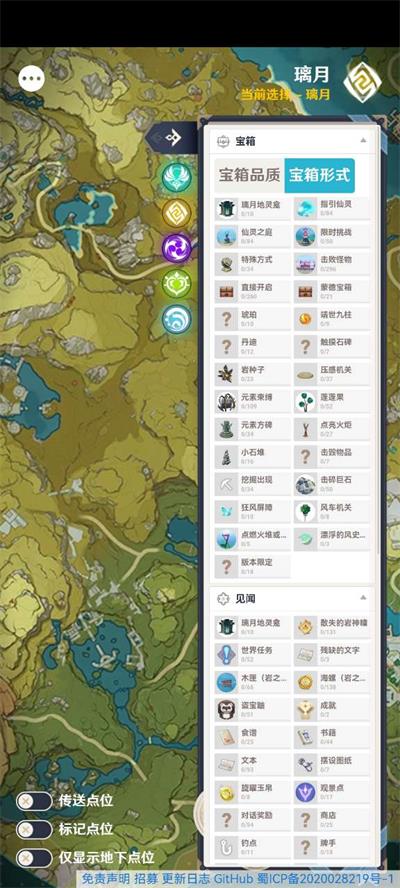Click the 璃月 Geo emblem icon

[x=362, y=83]
